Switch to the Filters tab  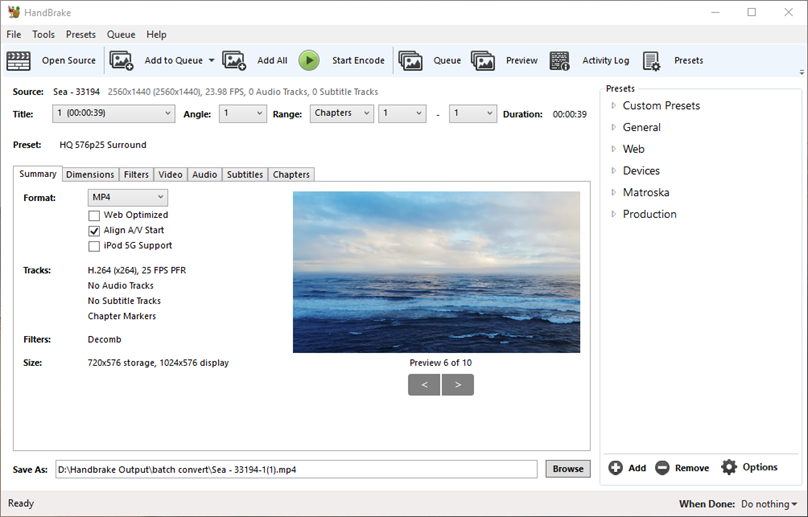coord(136,175)
